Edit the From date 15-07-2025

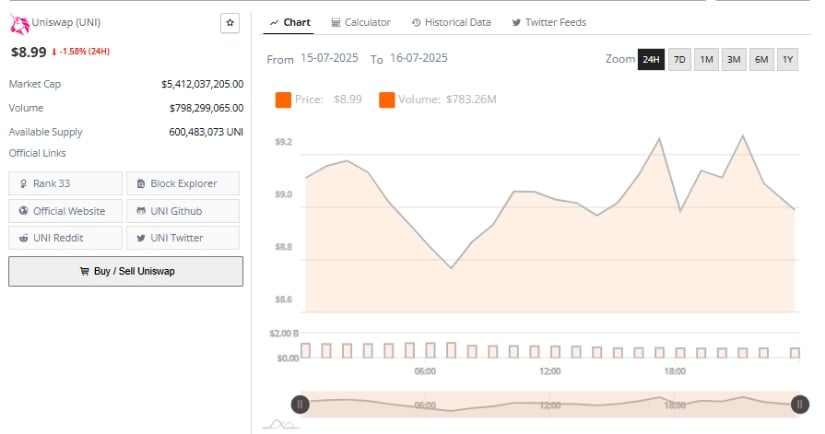click(x=329, y=58)
